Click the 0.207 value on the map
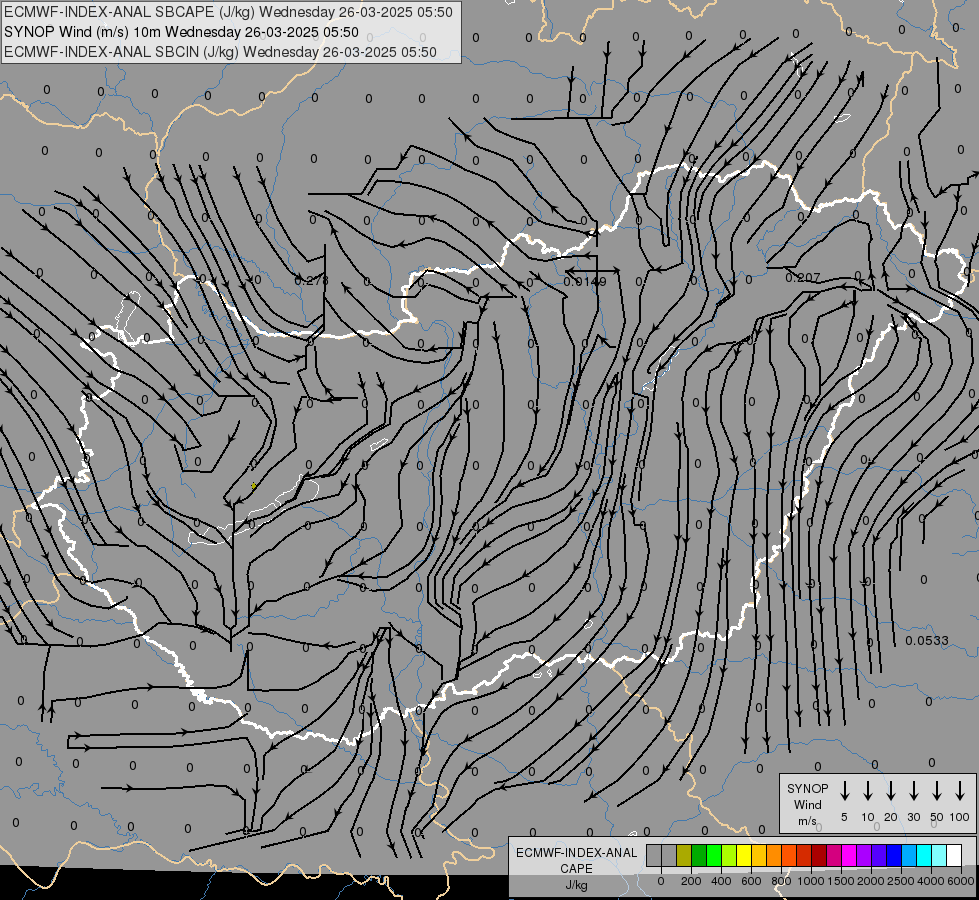 (x=803, y=277)
